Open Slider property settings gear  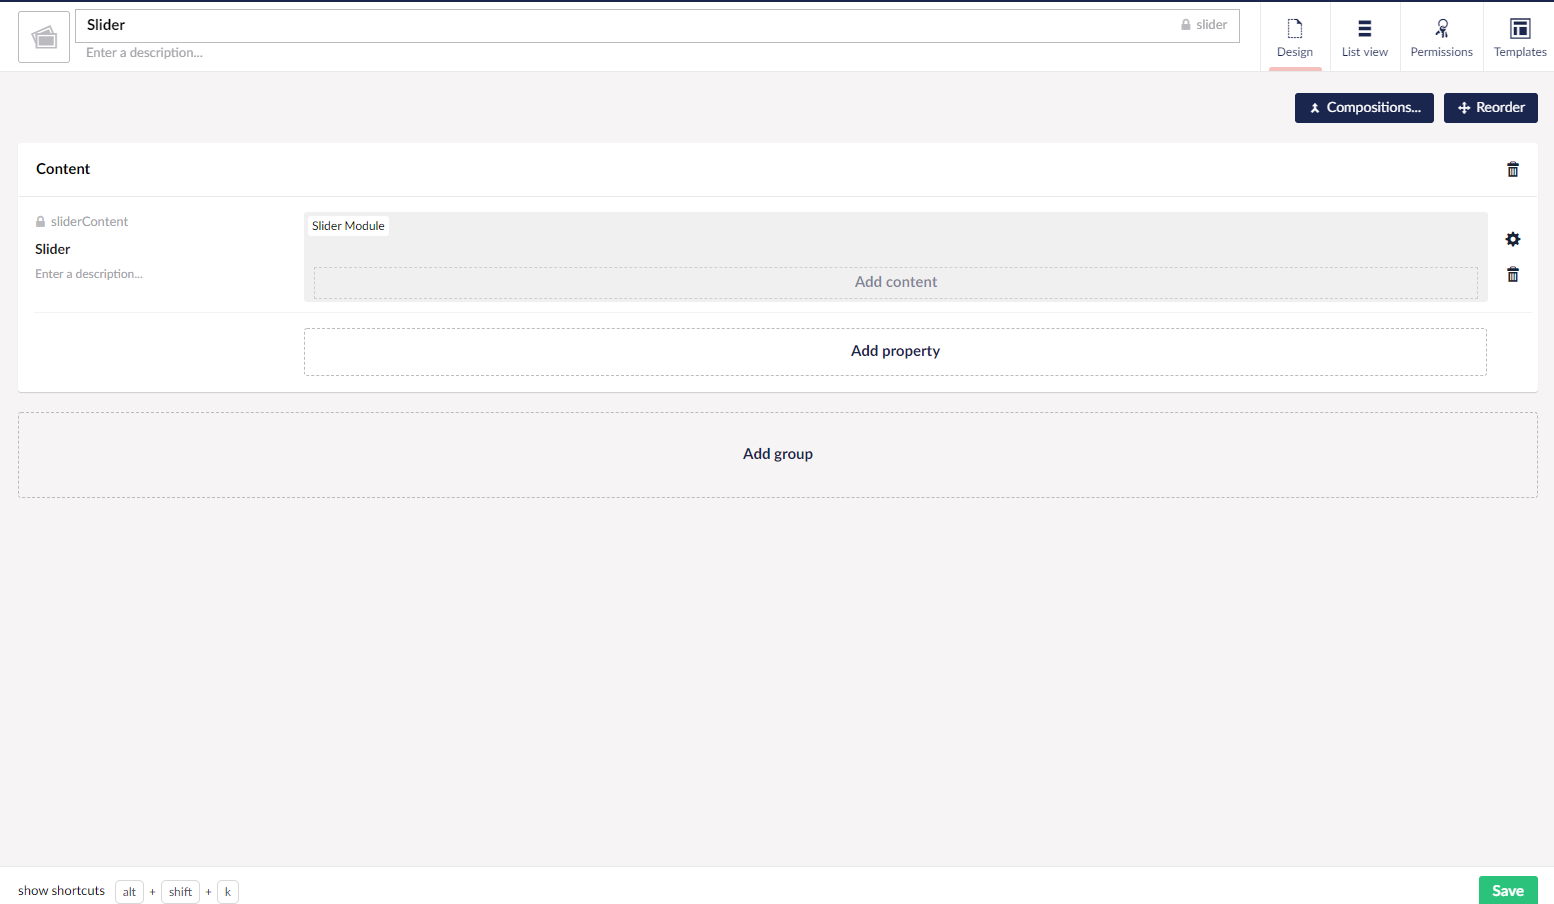1512,239
